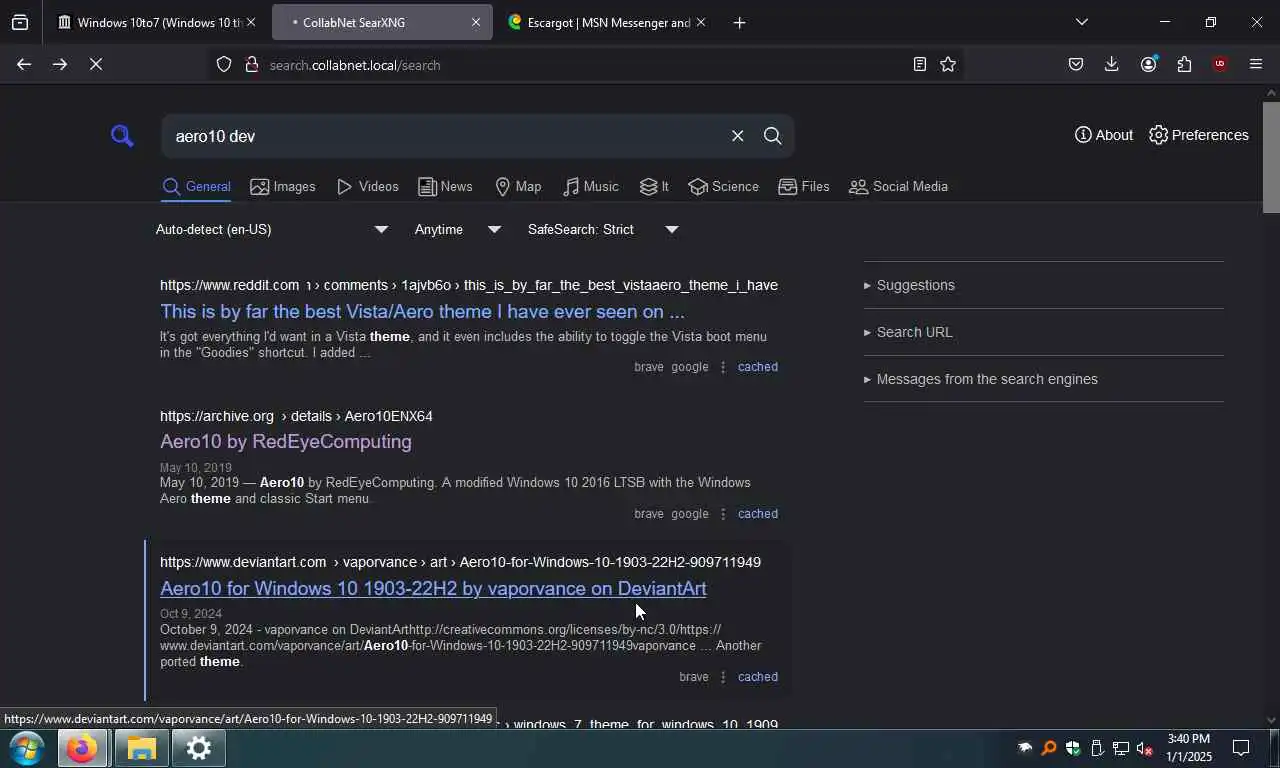Open Reddit best Vista/Aero theme result
This screenshot has width=1280, height=768.
[x=422, y=311]
